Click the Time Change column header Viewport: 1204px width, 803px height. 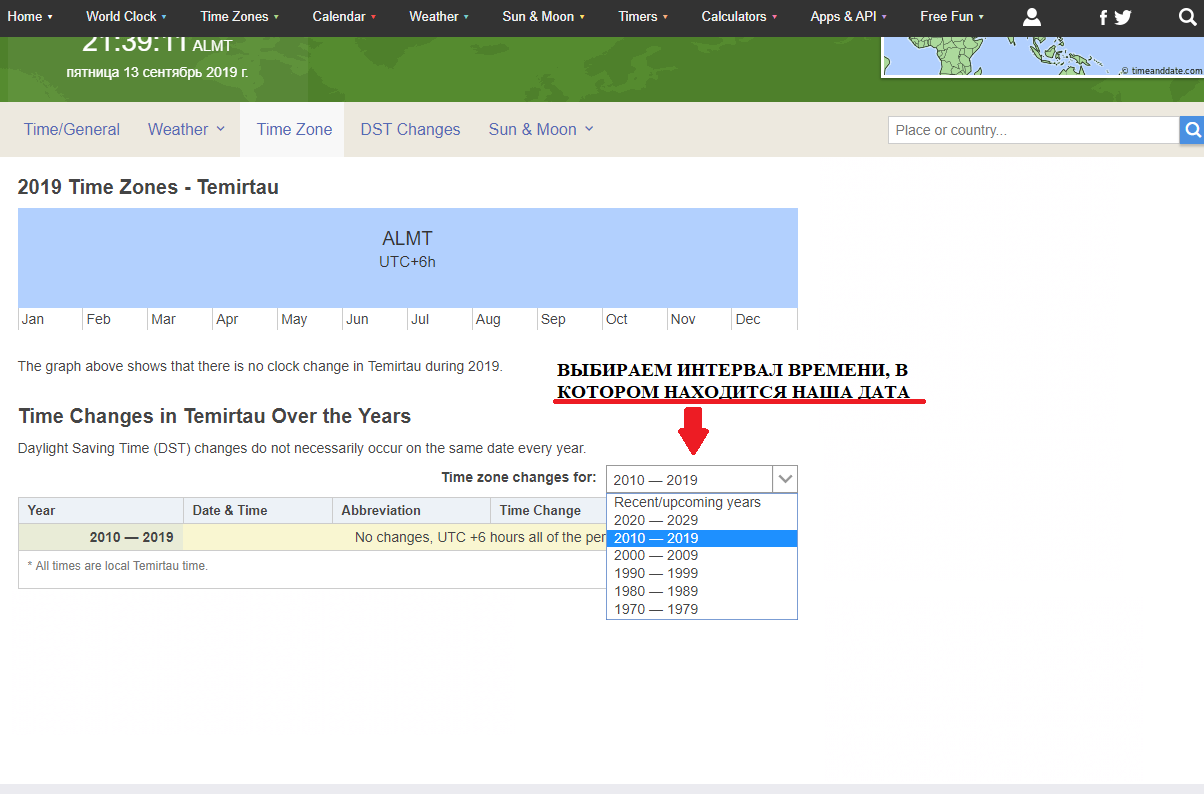click(548, 510)
